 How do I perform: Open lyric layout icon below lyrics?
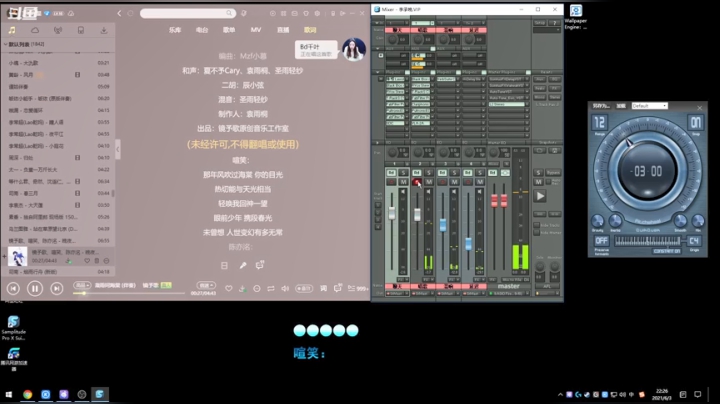[x=224, y=265]
